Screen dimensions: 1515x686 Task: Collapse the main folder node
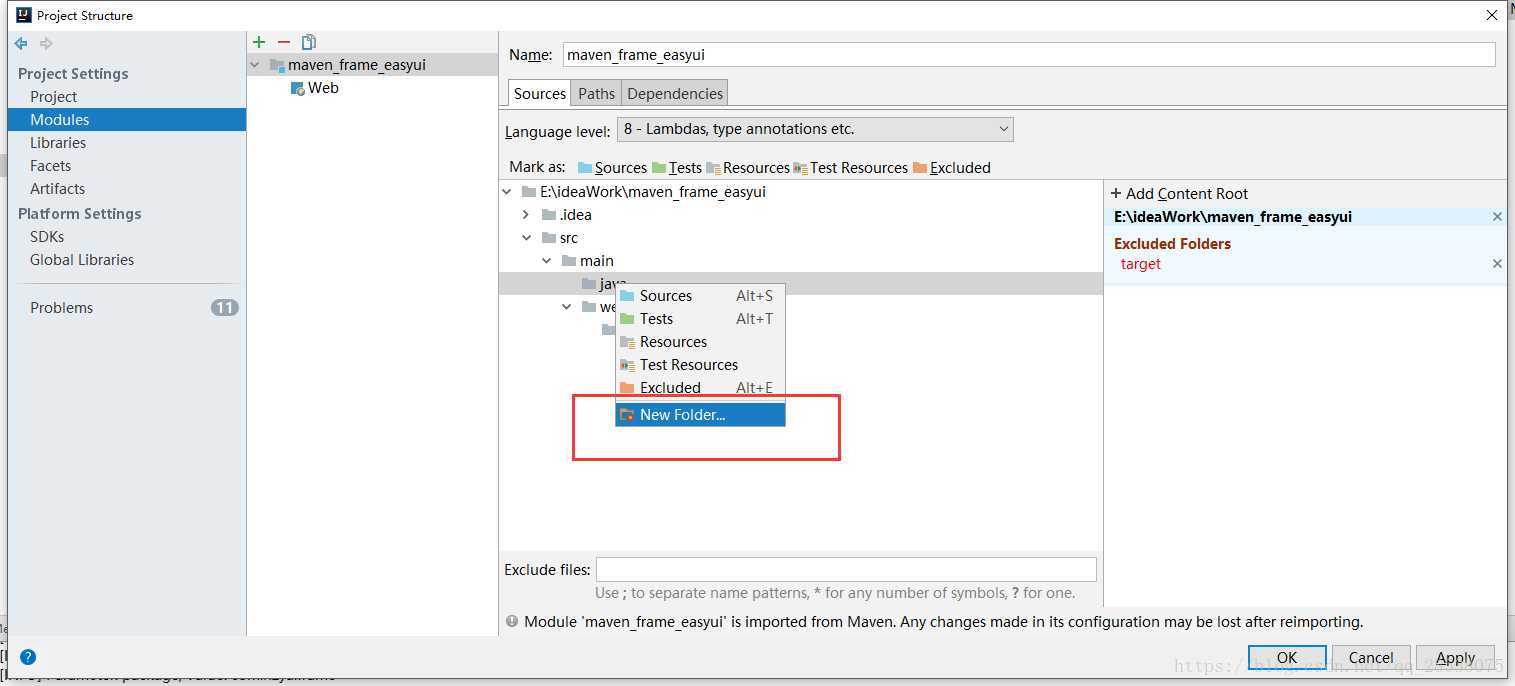(x=546, y=261)
